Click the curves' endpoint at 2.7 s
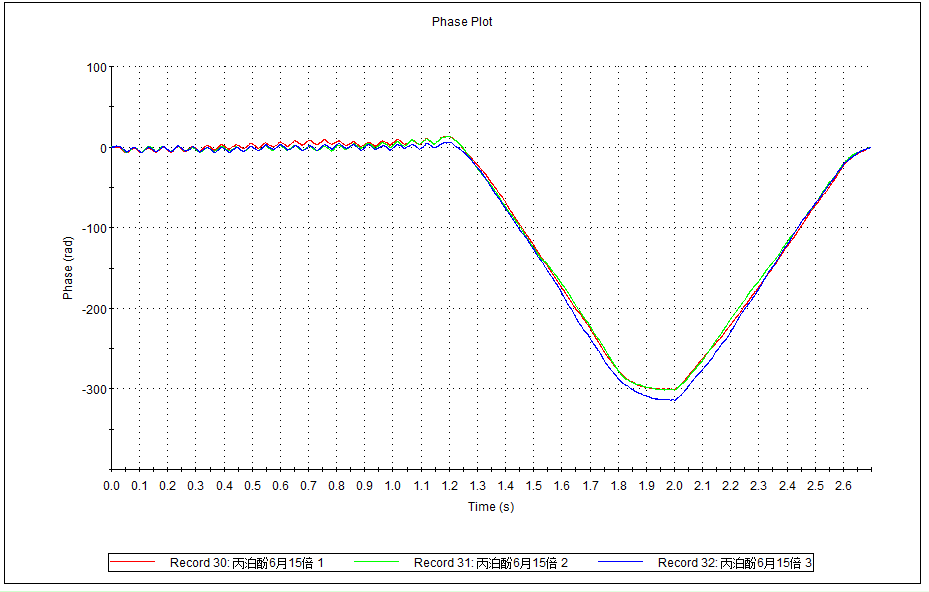 869,148
